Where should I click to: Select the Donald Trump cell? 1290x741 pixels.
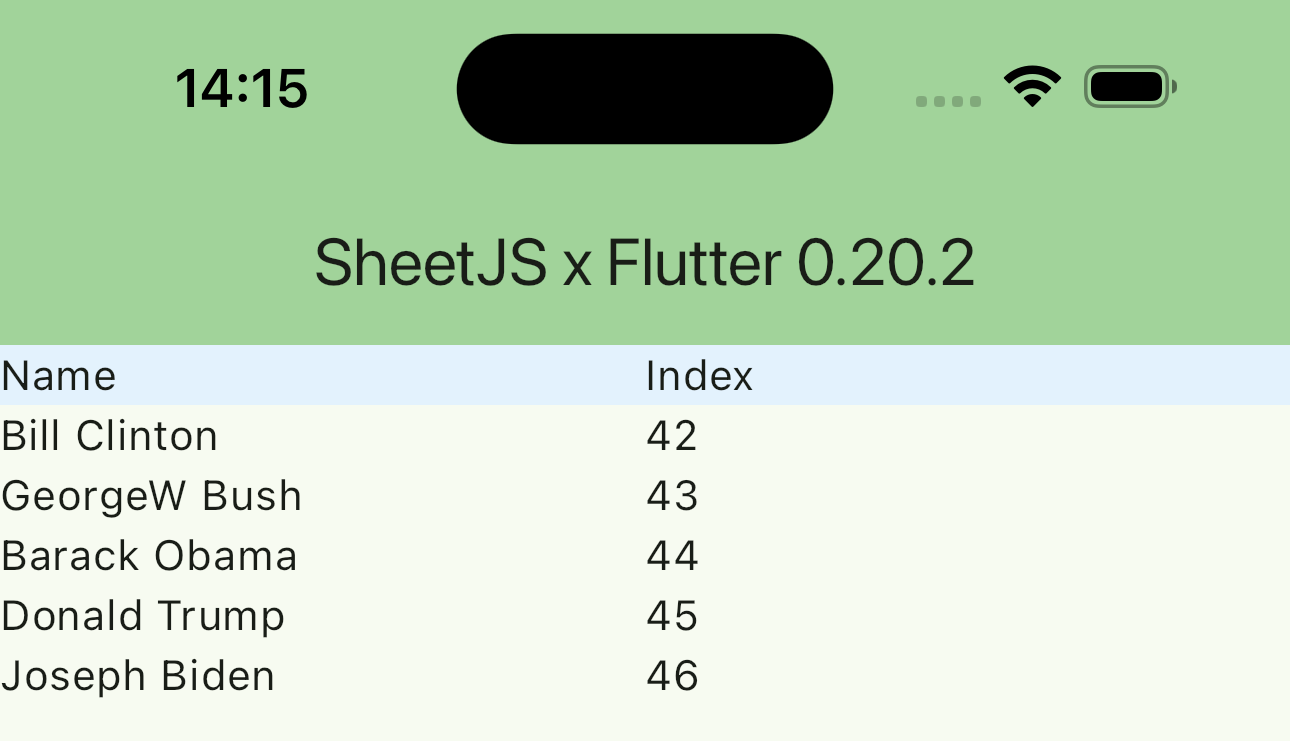pyautogui.click(x=143, y=616)
